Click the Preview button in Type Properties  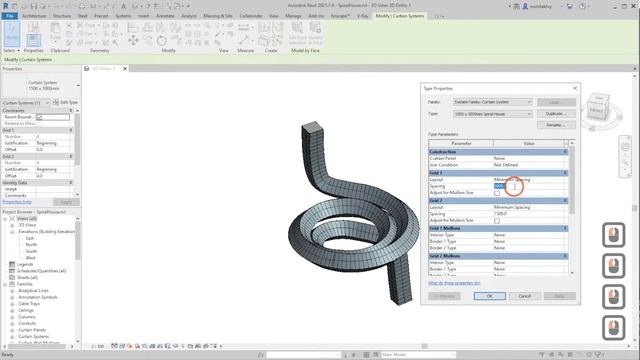tap(444, 296)
